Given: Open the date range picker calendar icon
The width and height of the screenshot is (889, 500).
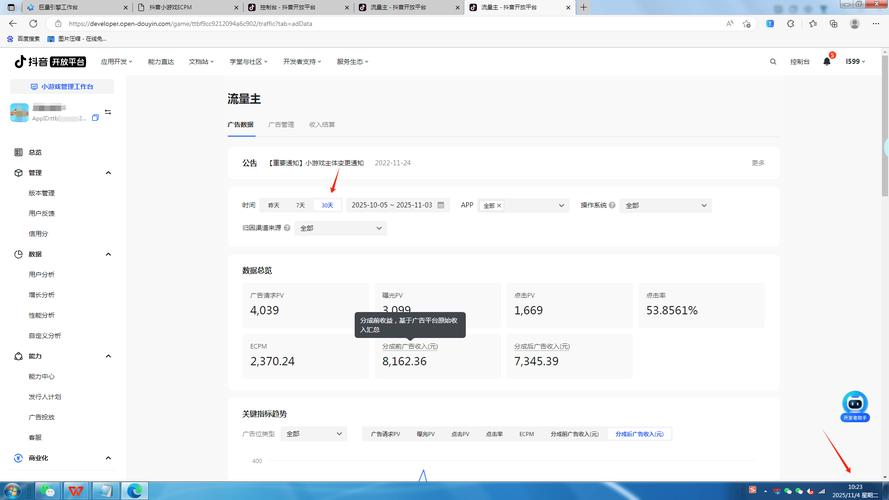Looking at the screenshot, I should click(x=441, y=205).
